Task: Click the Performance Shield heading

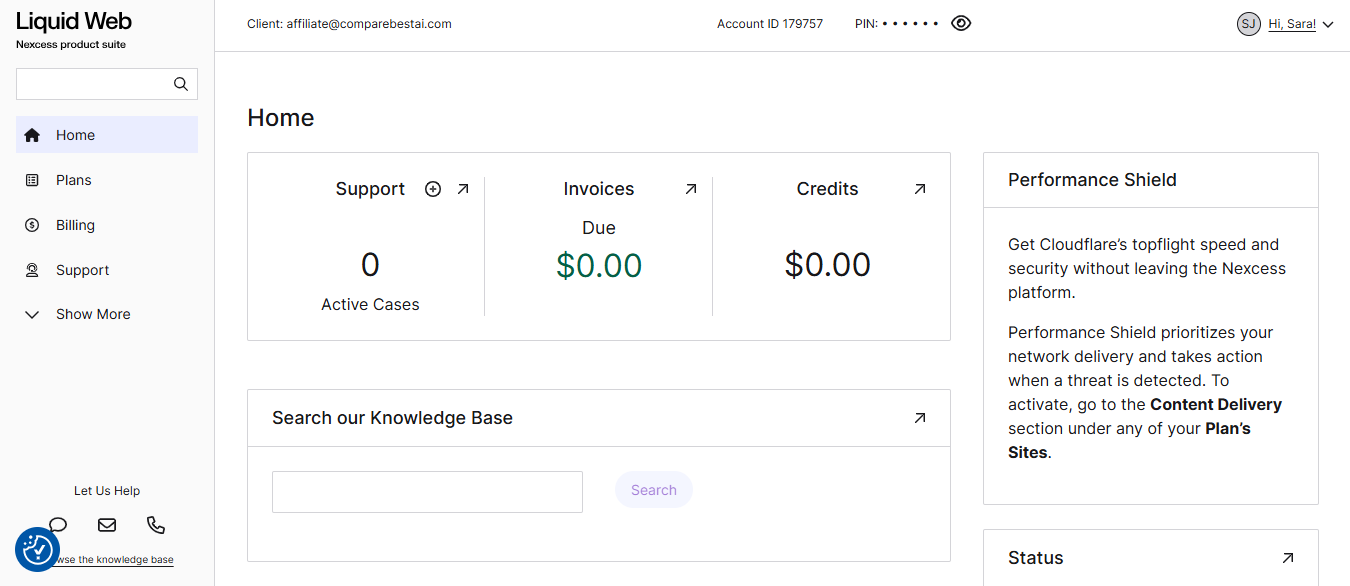Action: [x=1092, y=180]
